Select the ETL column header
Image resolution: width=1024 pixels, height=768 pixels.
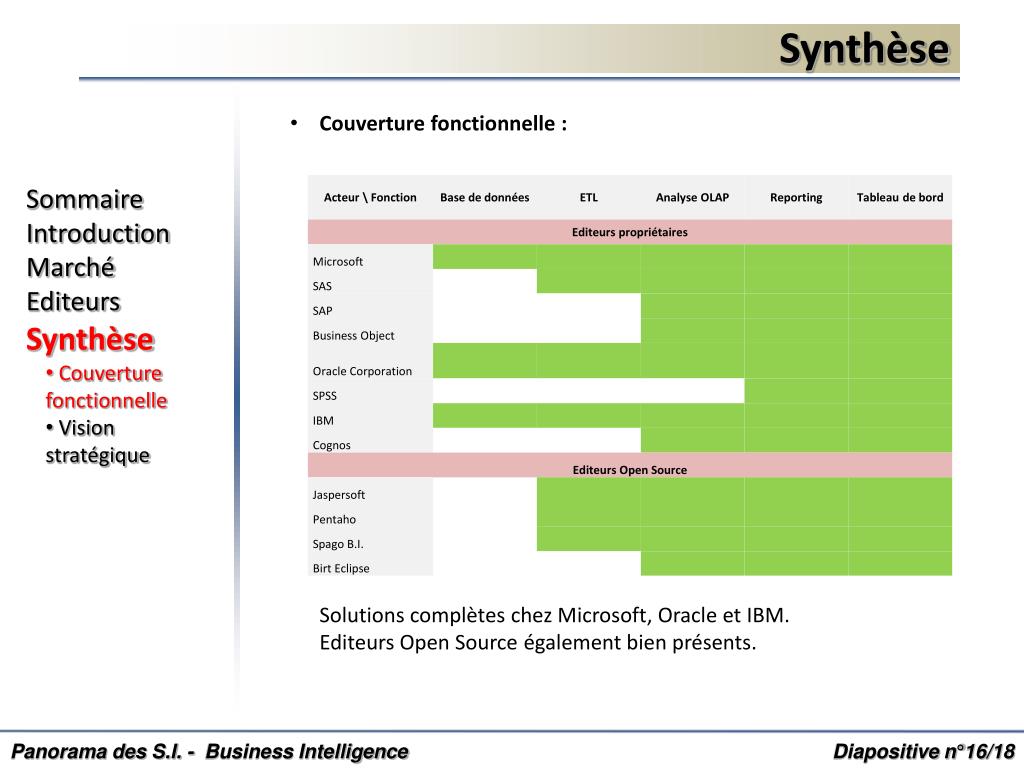tap(588, 197)
